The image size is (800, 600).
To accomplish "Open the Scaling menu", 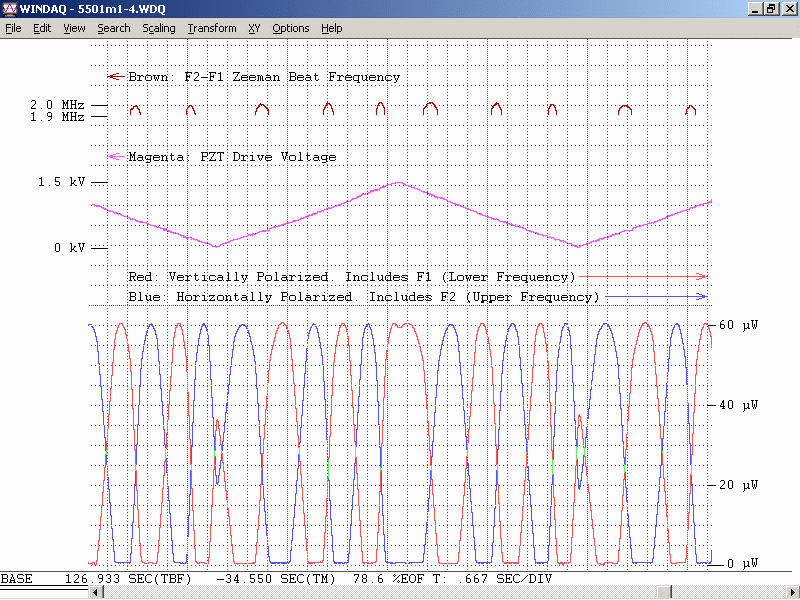I will click(158, 28).
